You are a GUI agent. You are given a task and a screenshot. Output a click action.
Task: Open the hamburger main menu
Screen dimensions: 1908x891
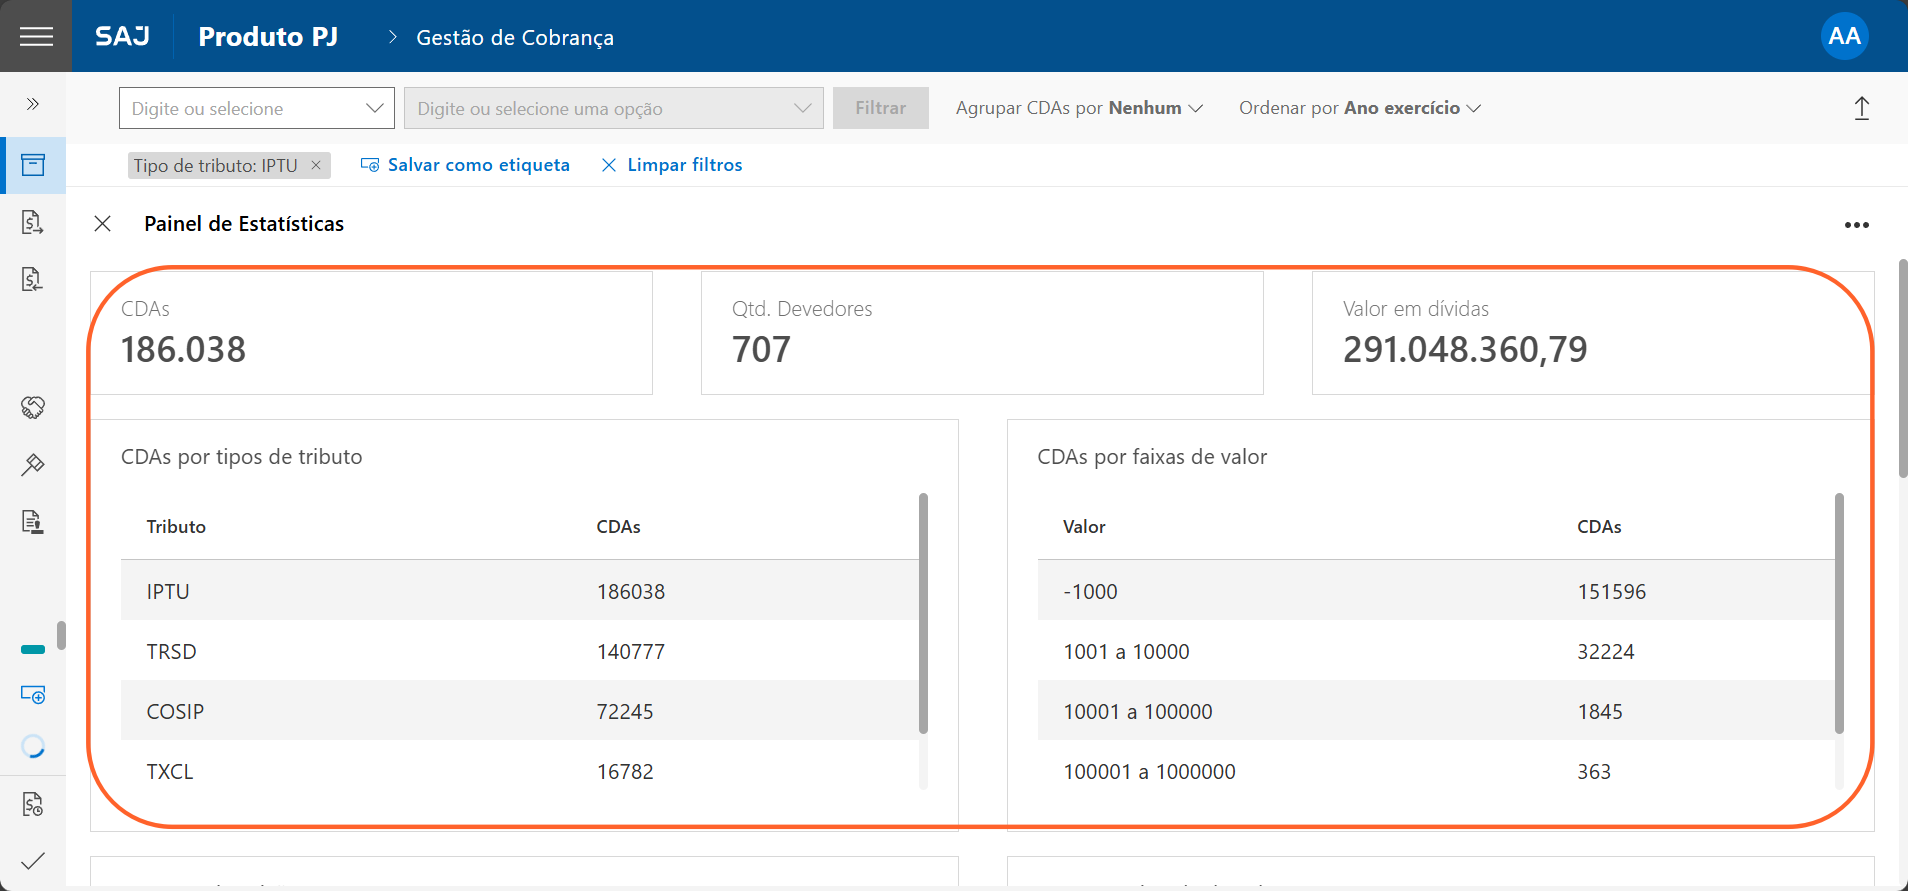pos(36,36)
